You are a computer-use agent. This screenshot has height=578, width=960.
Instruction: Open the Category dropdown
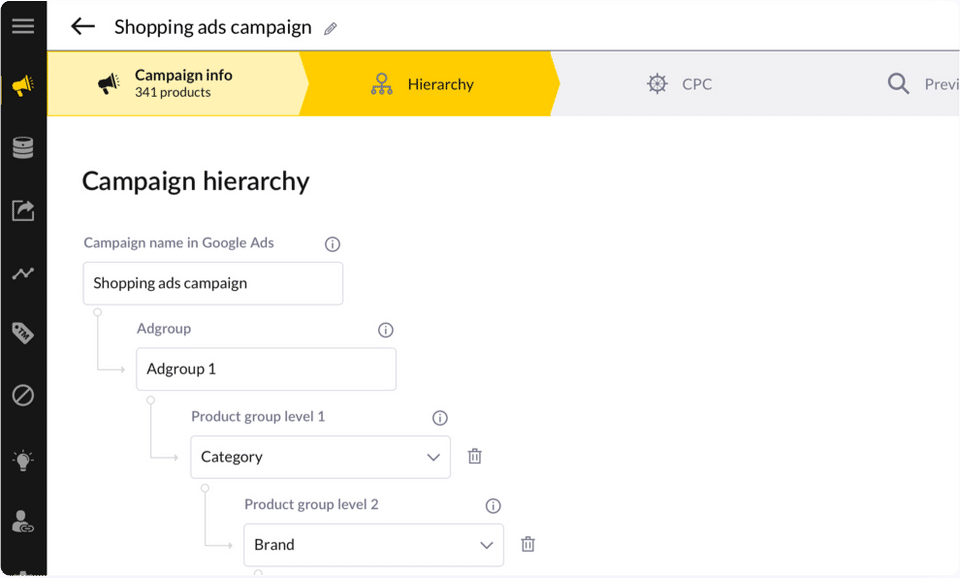point(320,457)
